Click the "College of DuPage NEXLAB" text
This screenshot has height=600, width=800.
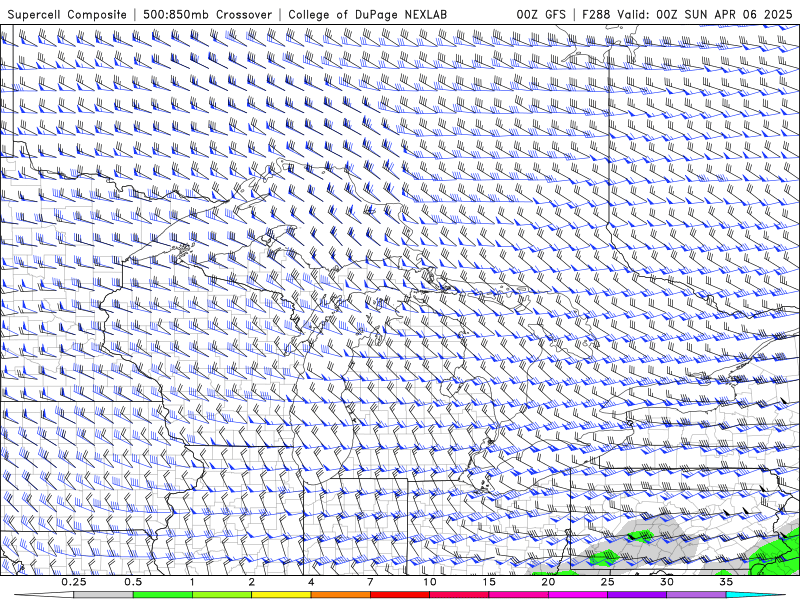coord(367,15)
